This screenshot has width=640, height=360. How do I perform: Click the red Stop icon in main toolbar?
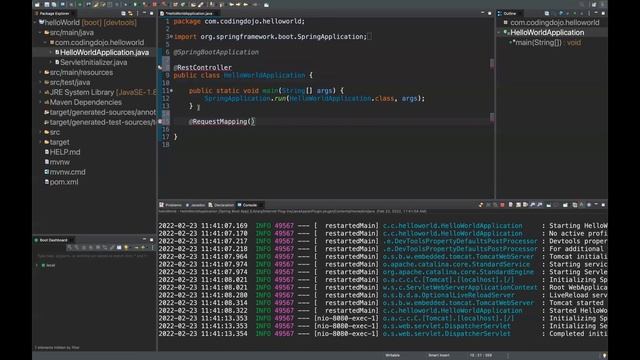155,4
